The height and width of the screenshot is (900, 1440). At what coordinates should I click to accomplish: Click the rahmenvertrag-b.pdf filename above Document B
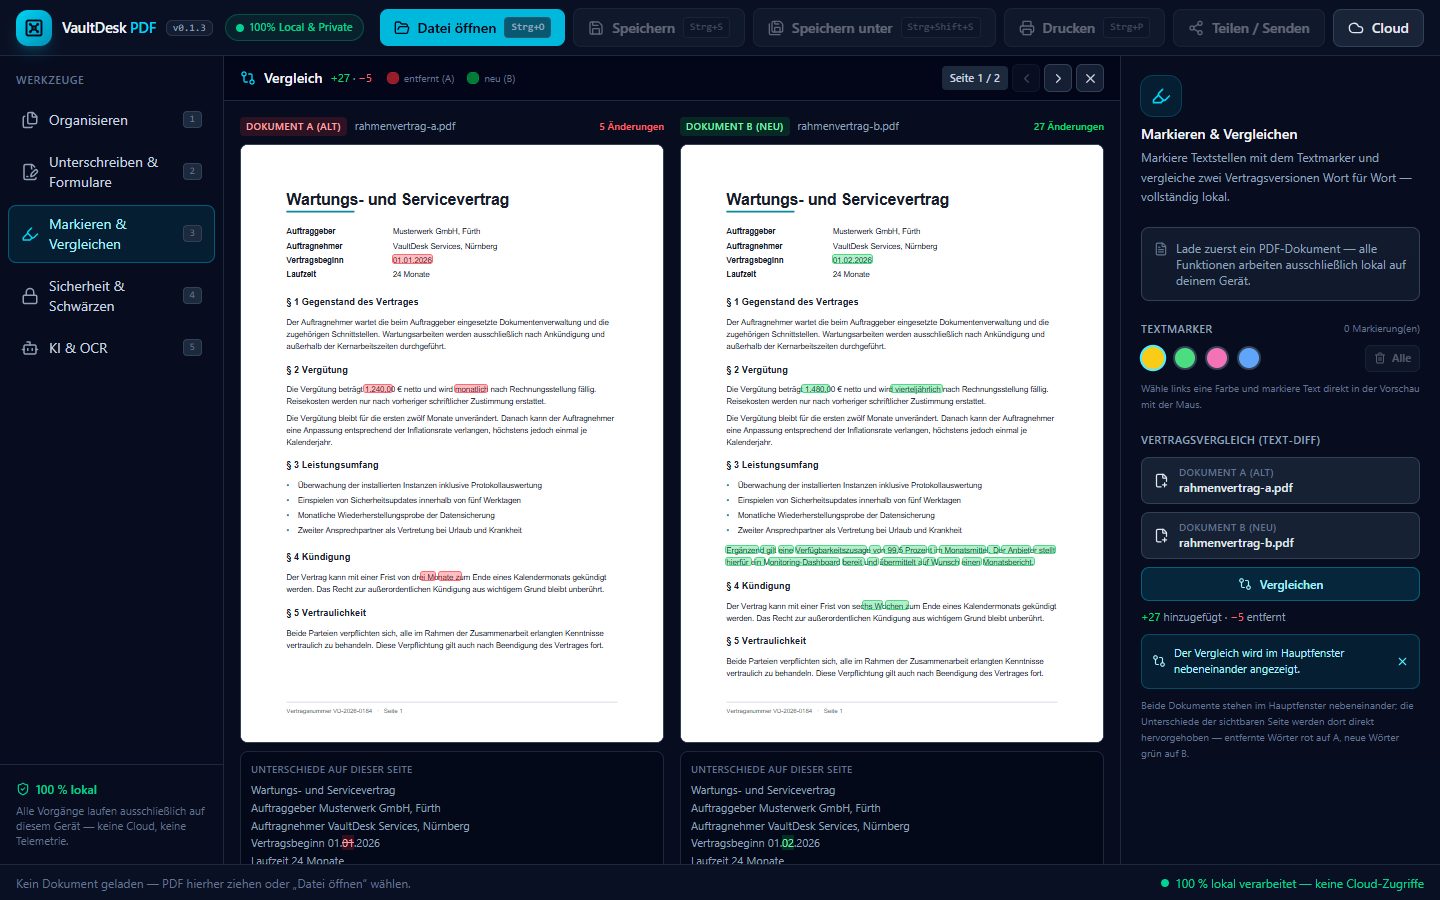pos(848,126)
